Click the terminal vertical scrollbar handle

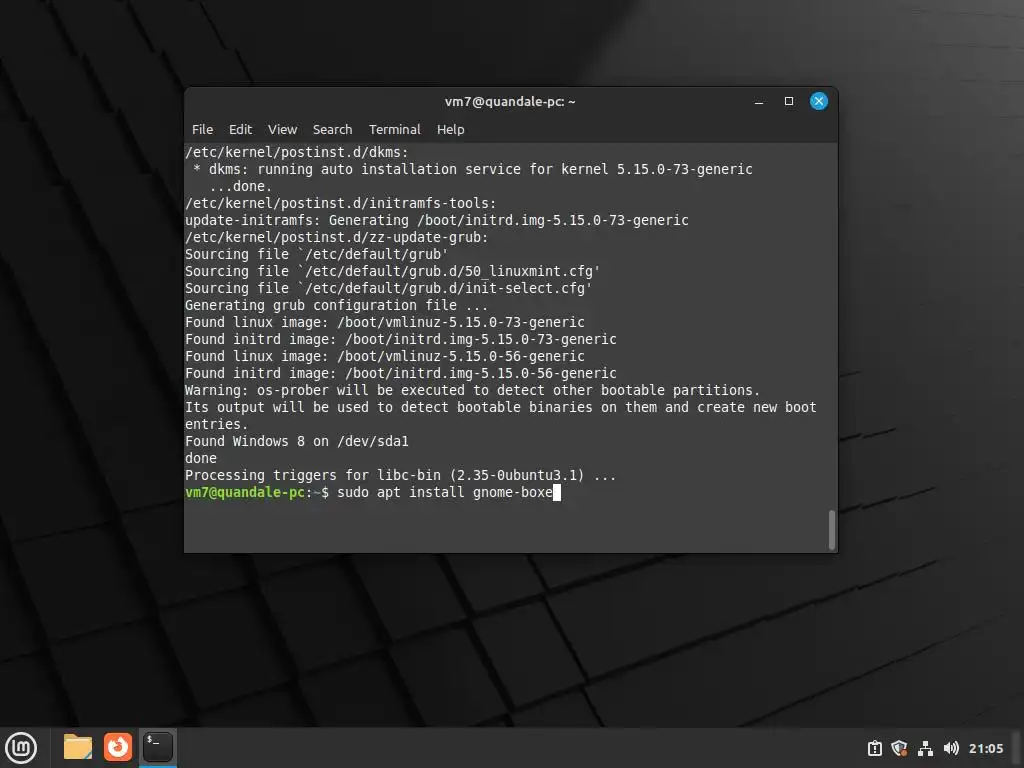[x=831, y=530]
